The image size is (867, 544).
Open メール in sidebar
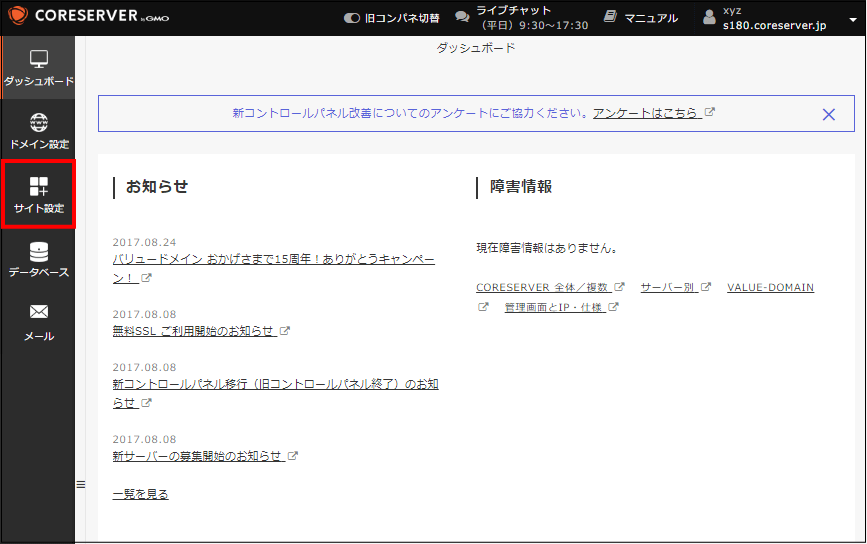38,323
